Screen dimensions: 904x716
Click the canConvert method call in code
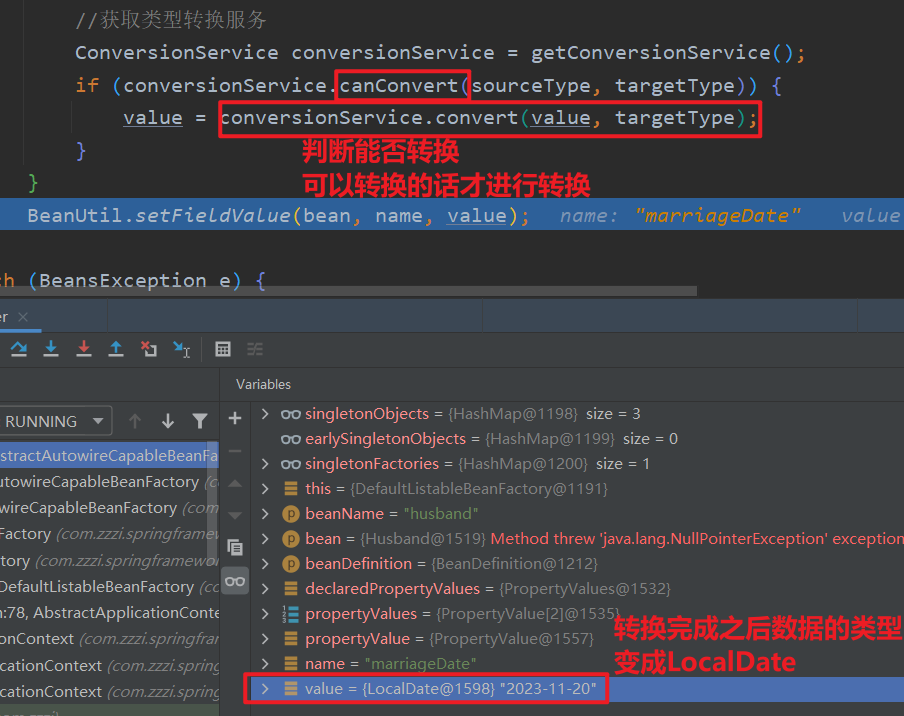point(402,86)
